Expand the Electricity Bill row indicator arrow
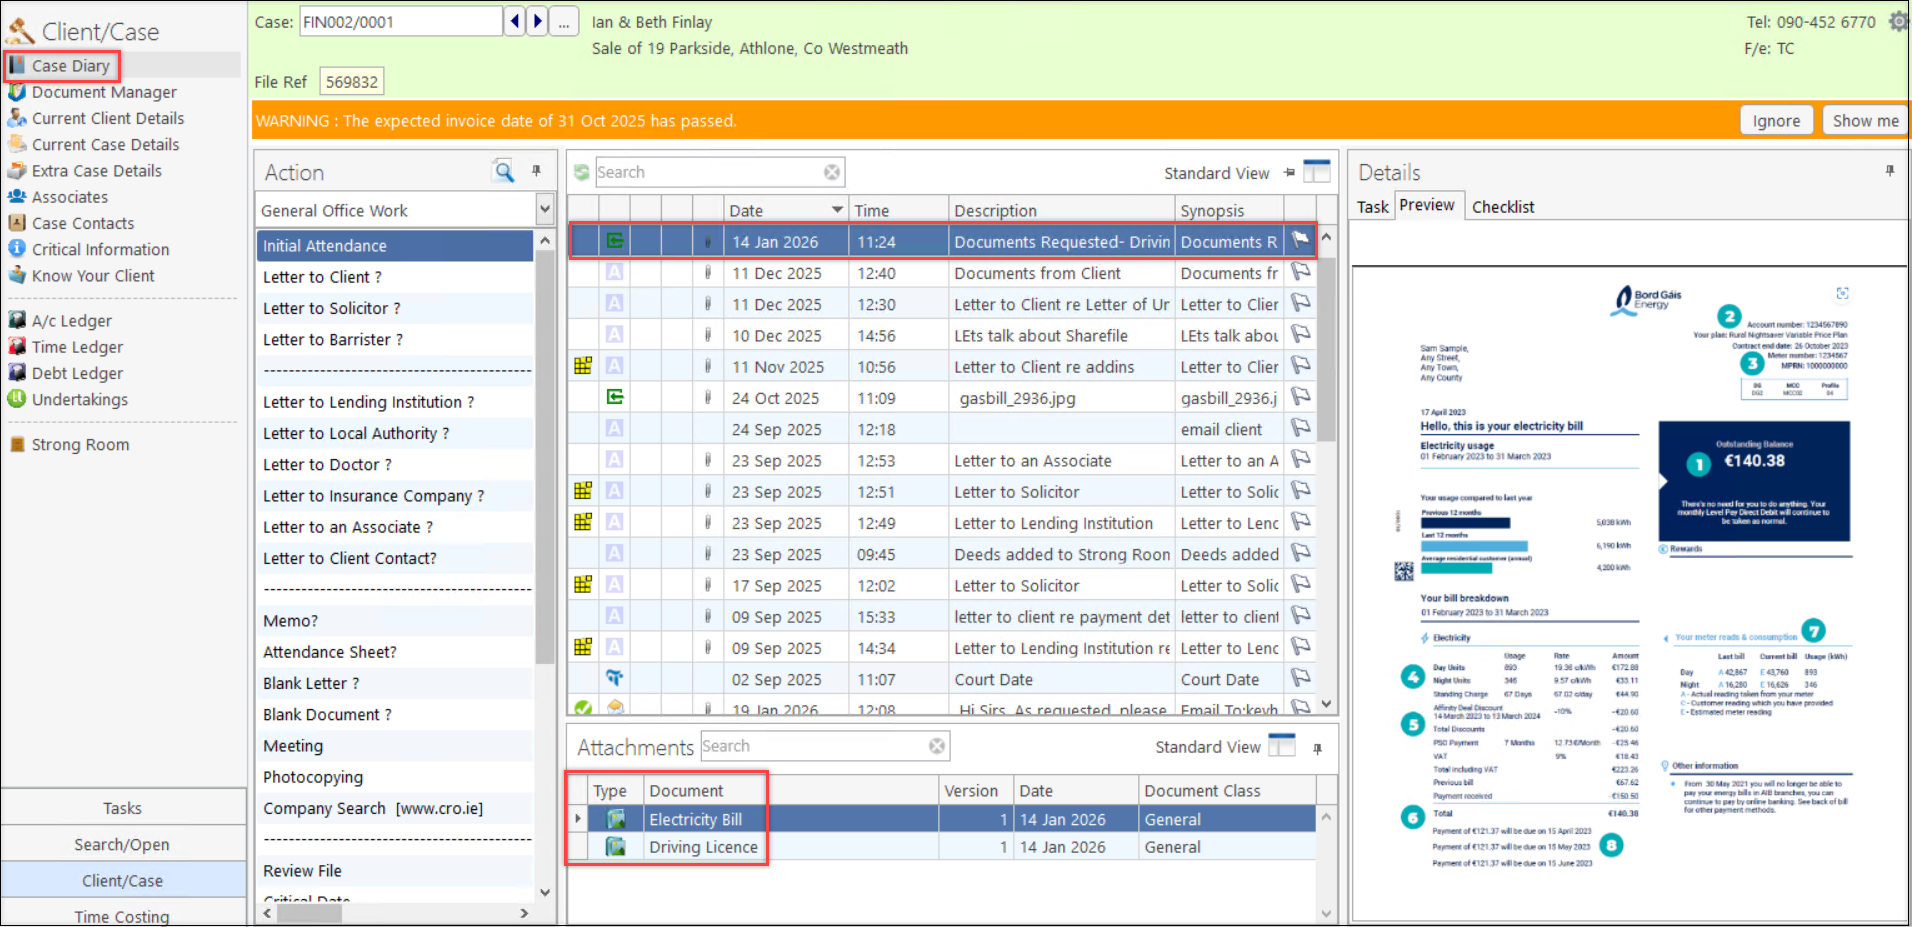Screen dimensions: 1912x927 pos(577,819)
